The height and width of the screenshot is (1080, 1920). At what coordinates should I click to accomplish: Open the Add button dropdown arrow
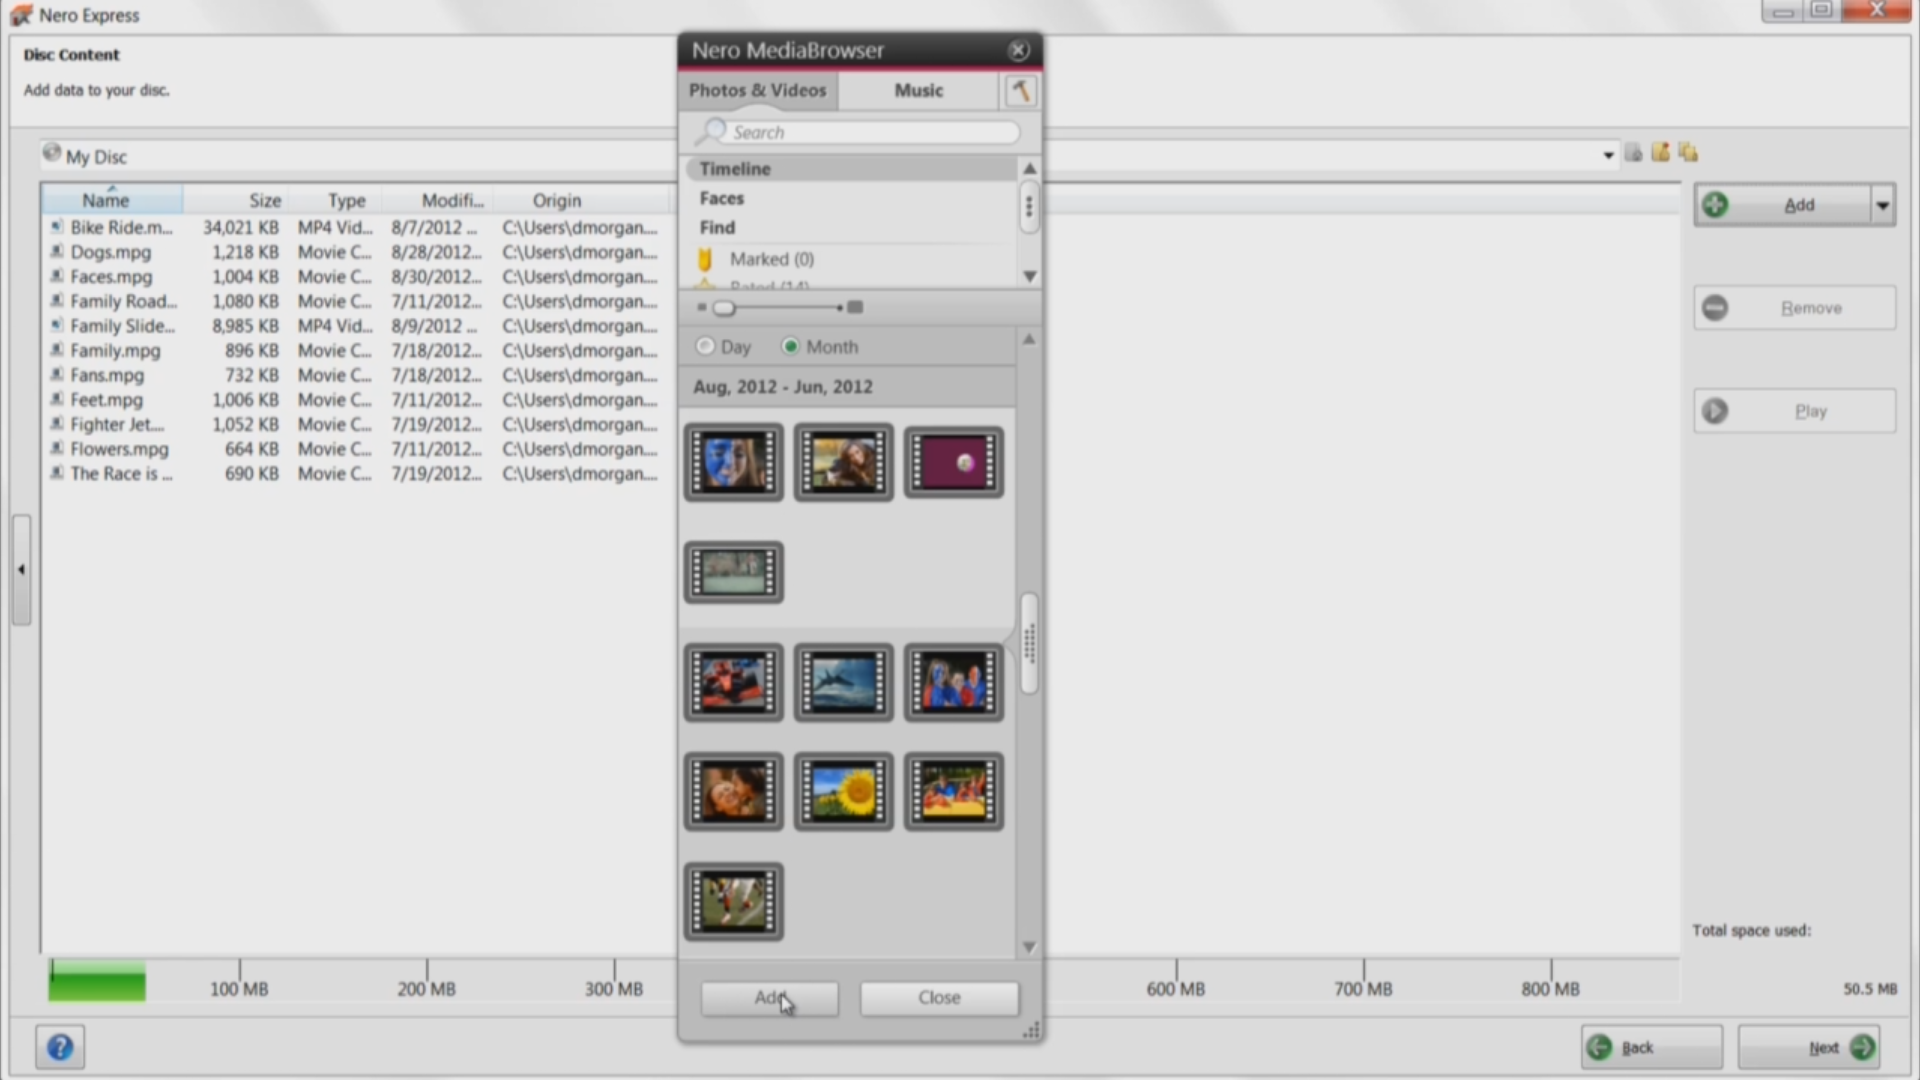(1882, 205)
